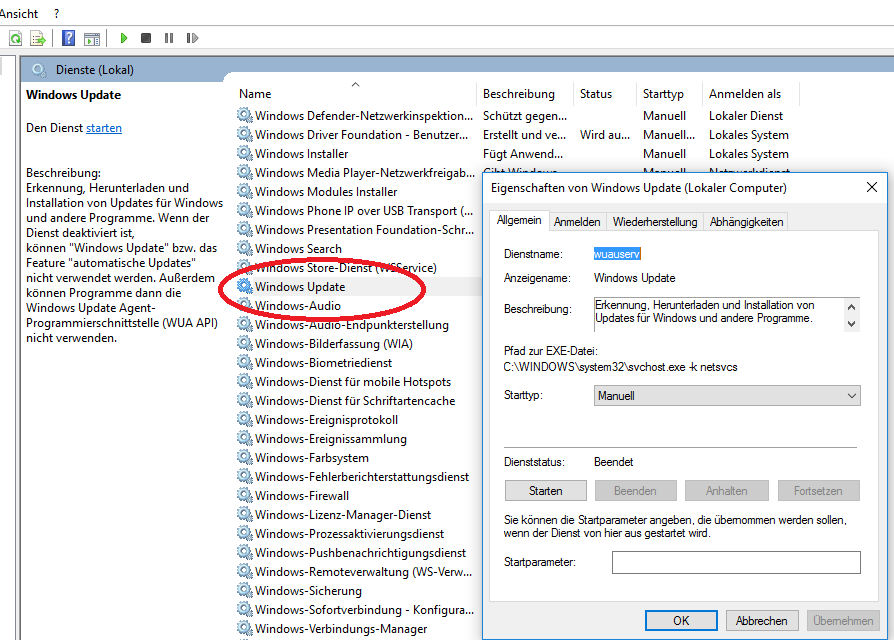
Task: Select Windows-Dienst für mobile Hotspots
Action: tap(353, 381)
